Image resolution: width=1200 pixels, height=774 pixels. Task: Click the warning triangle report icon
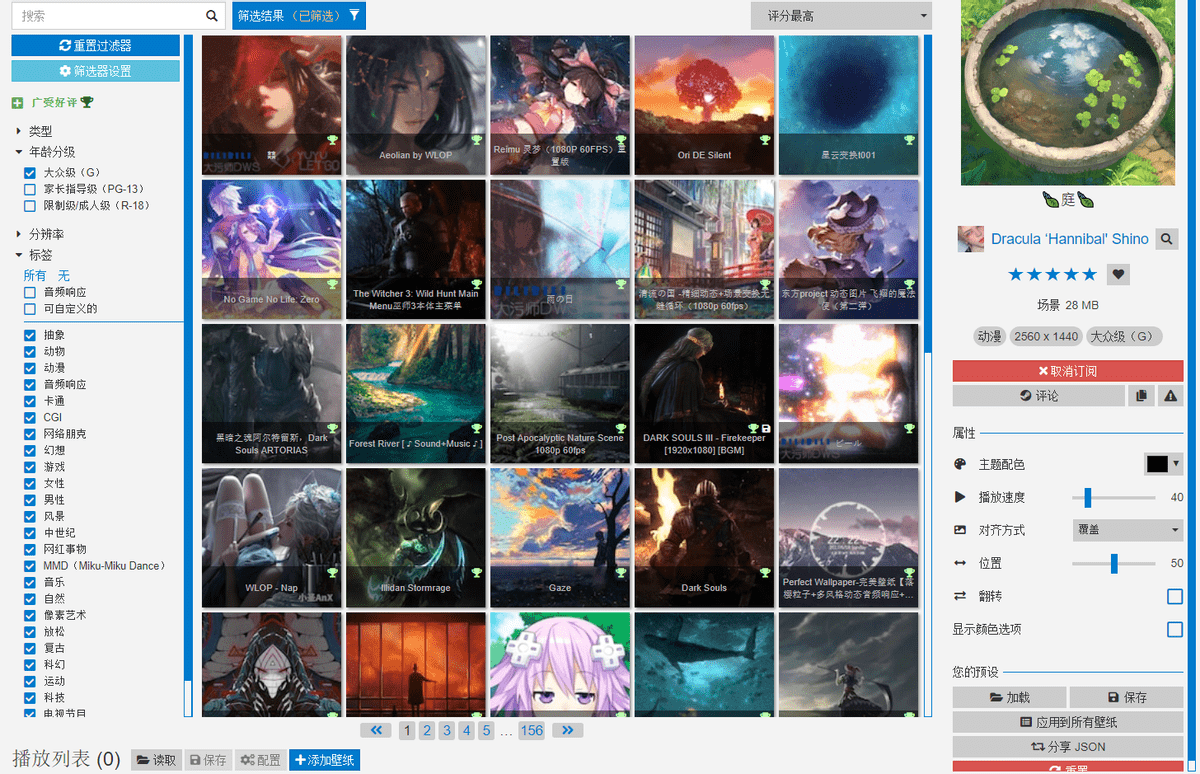(1169, 396)
